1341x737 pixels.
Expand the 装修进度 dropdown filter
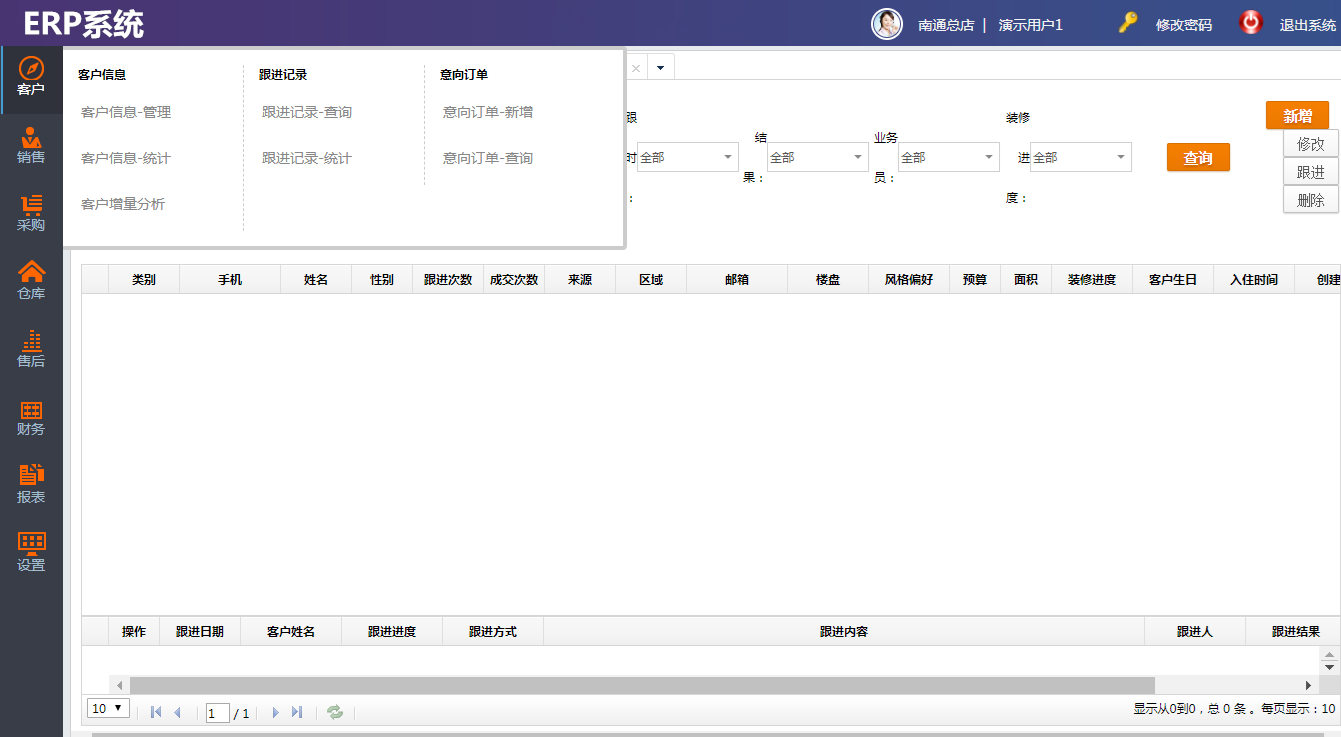coord(1121,158)
